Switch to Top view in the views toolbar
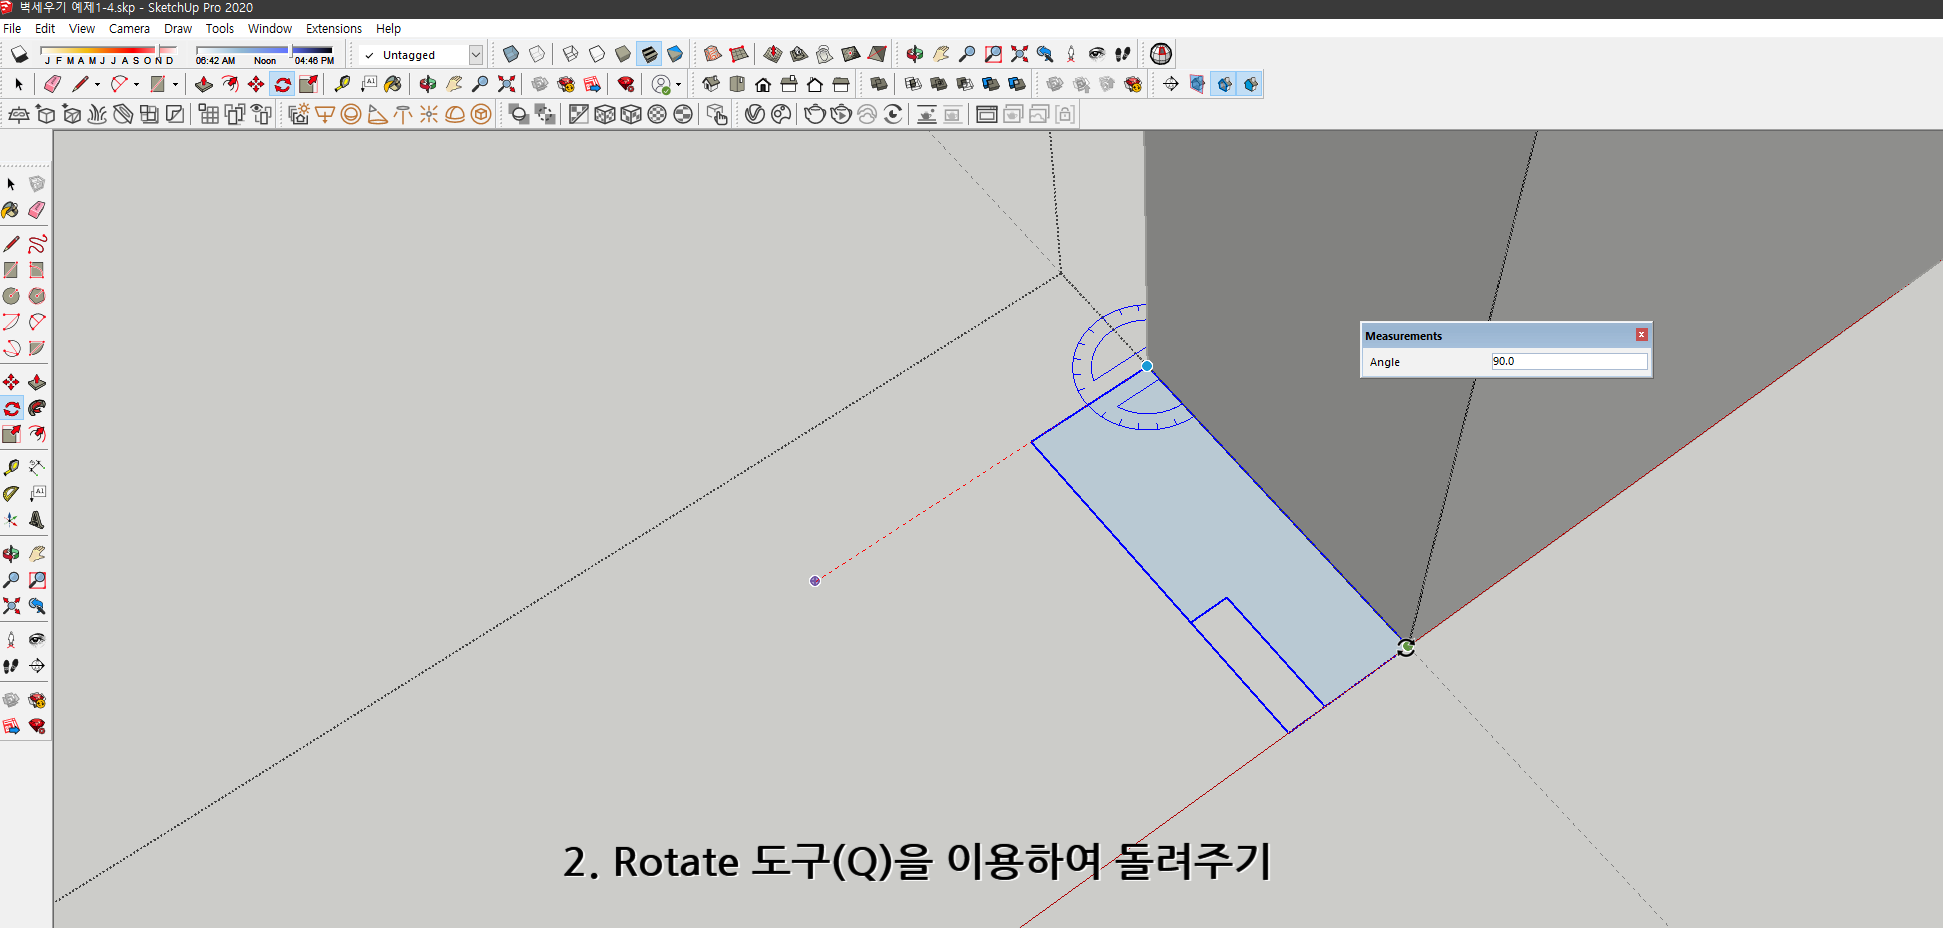 point(737,84)
